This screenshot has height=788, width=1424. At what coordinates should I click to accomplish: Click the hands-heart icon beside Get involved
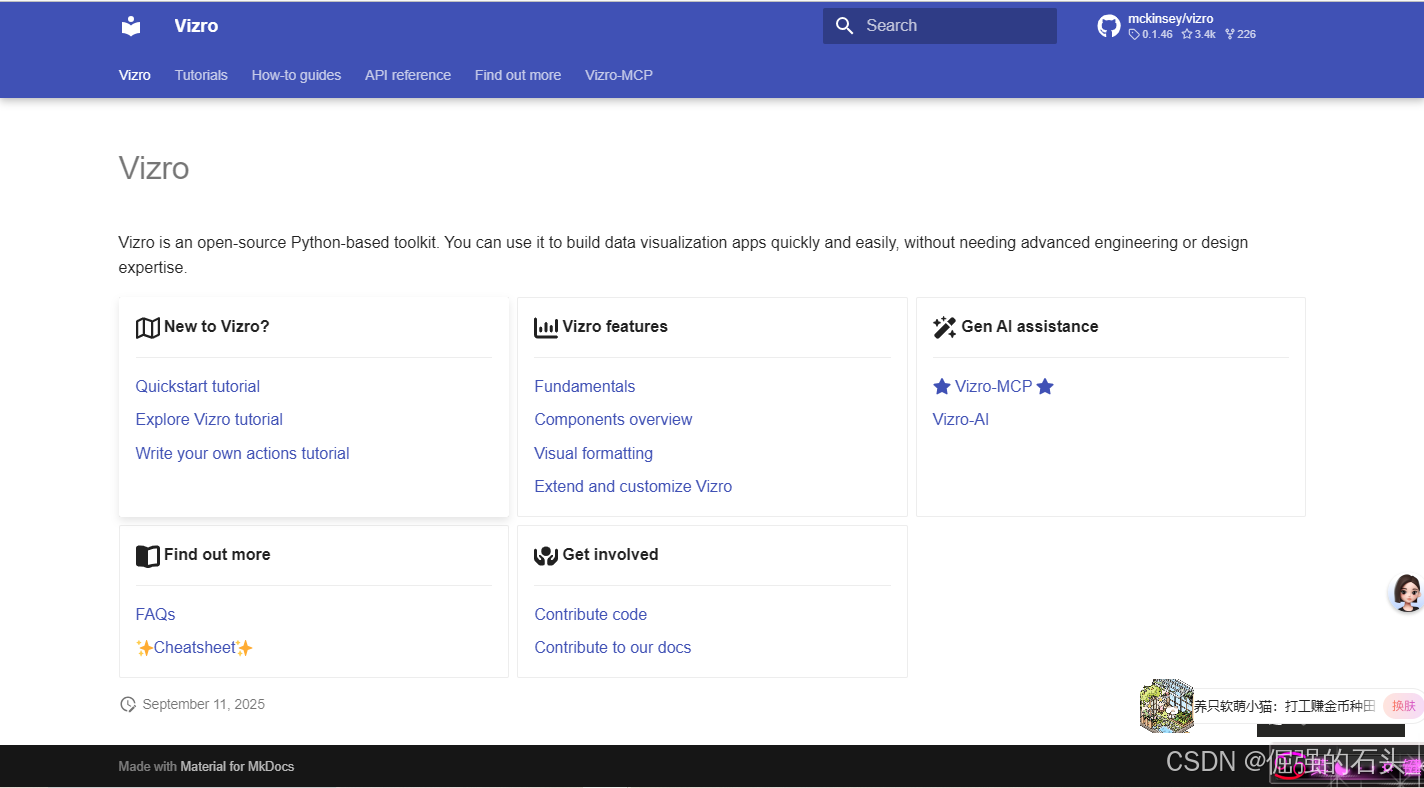546,555
